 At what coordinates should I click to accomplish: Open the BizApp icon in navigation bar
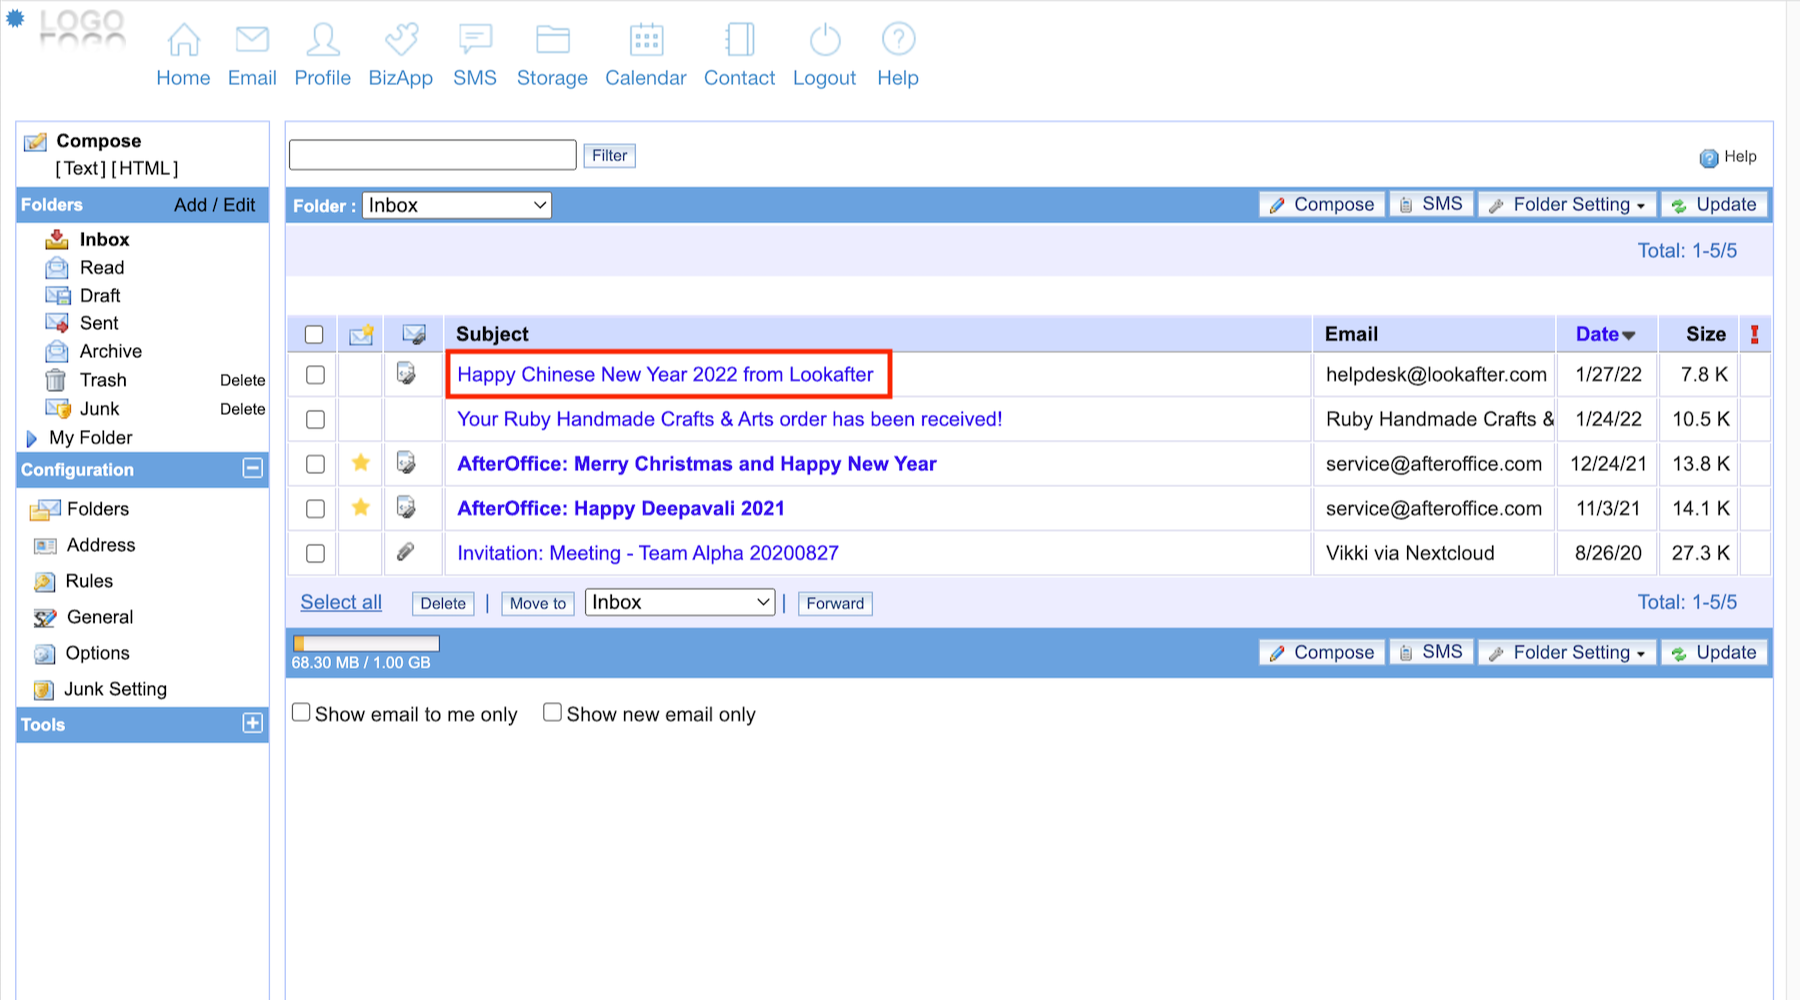pyautogui.click(x=400, y=40)
